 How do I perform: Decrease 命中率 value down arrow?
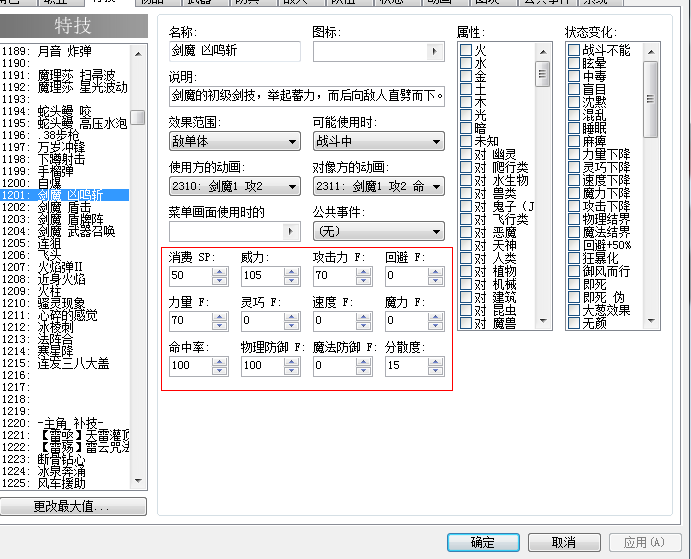219,370
